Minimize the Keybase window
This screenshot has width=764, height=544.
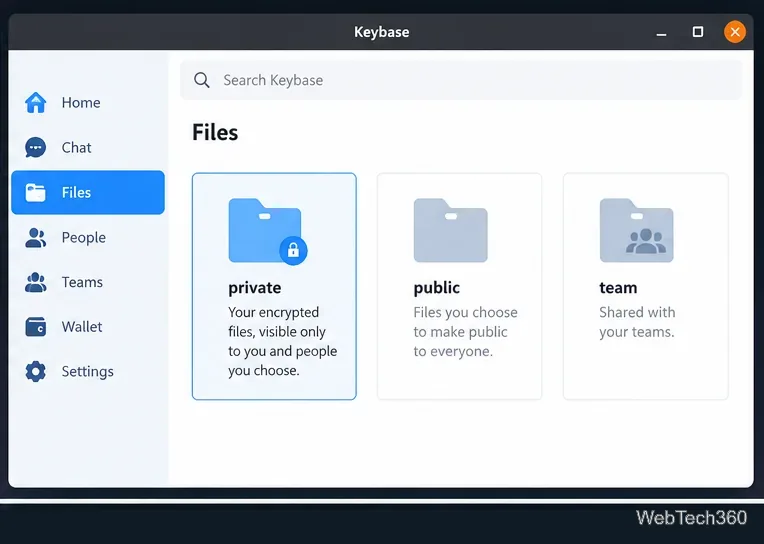661,33
